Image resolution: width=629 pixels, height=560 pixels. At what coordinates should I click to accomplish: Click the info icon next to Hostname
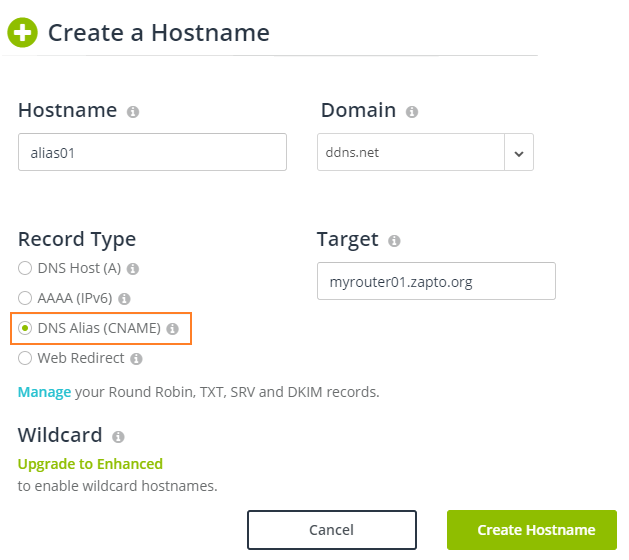tap(133, 112)
